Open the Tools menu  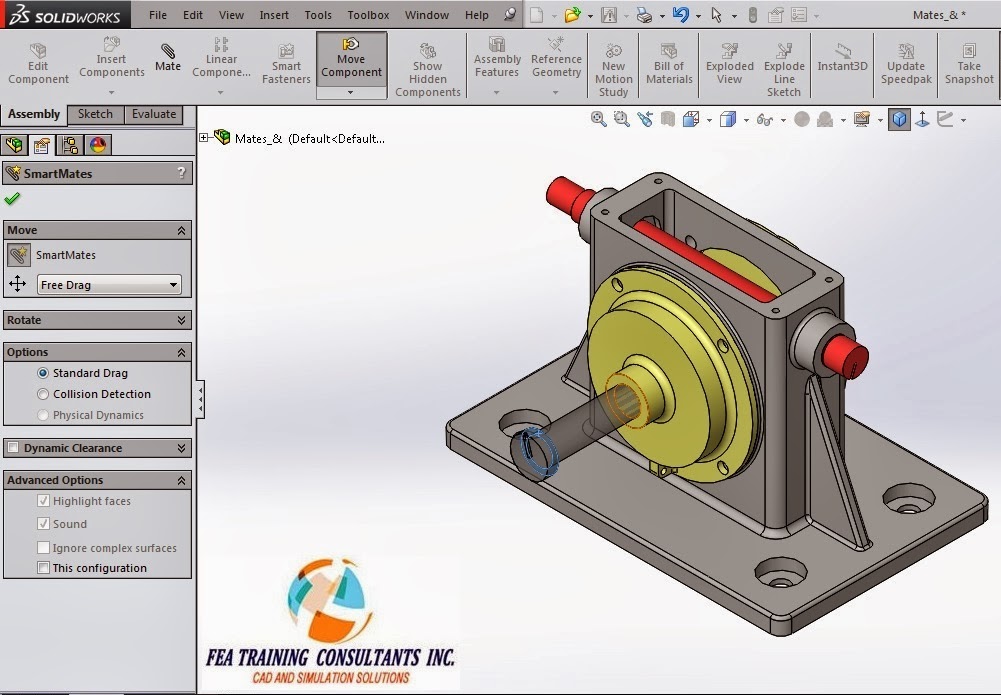[318, 15]
